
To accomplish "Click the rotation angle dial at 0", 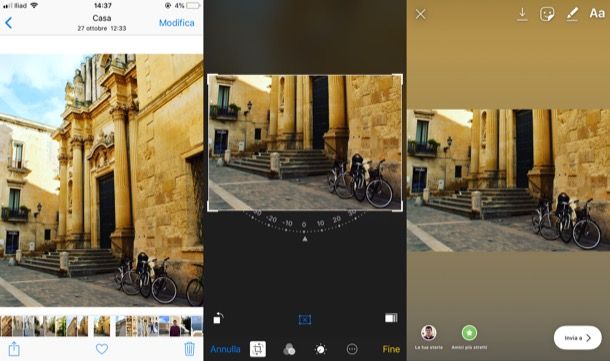I will pyautogui.click(x=304, y=225).
